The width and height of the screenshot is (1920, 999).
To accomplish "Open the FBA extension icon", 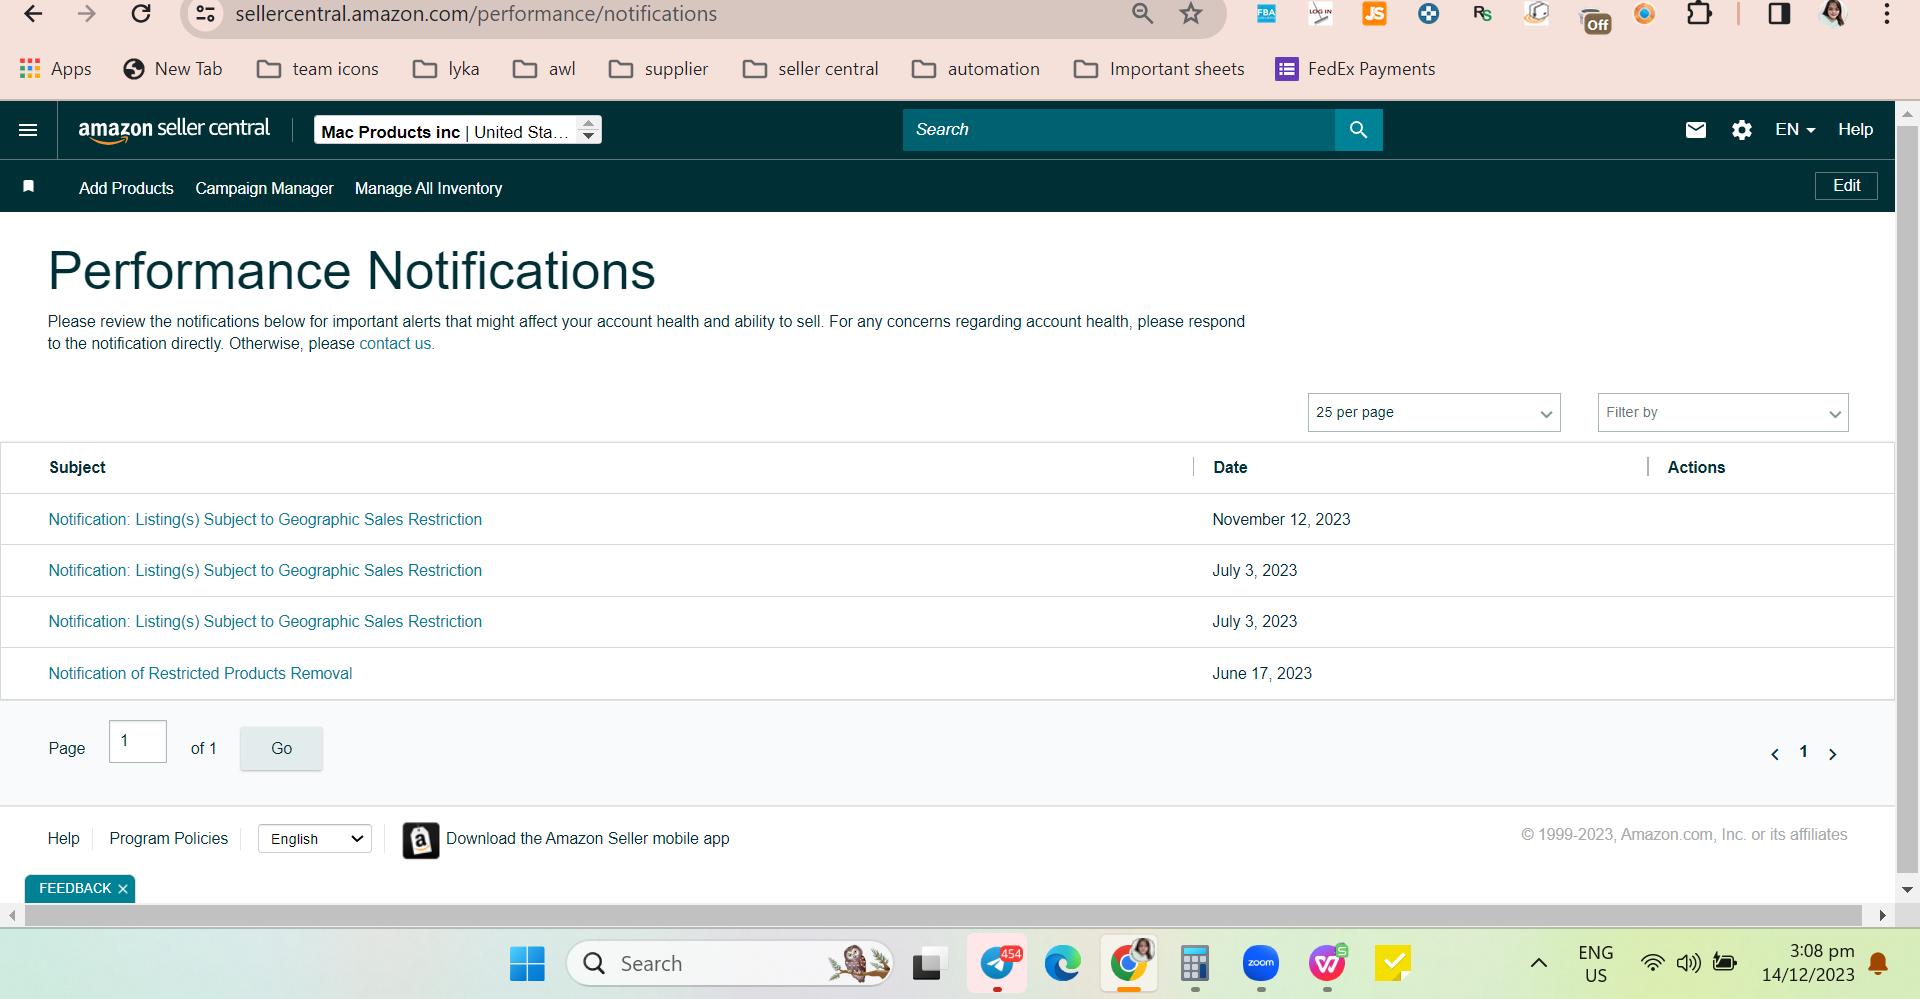I will [x=1266, y=13].
